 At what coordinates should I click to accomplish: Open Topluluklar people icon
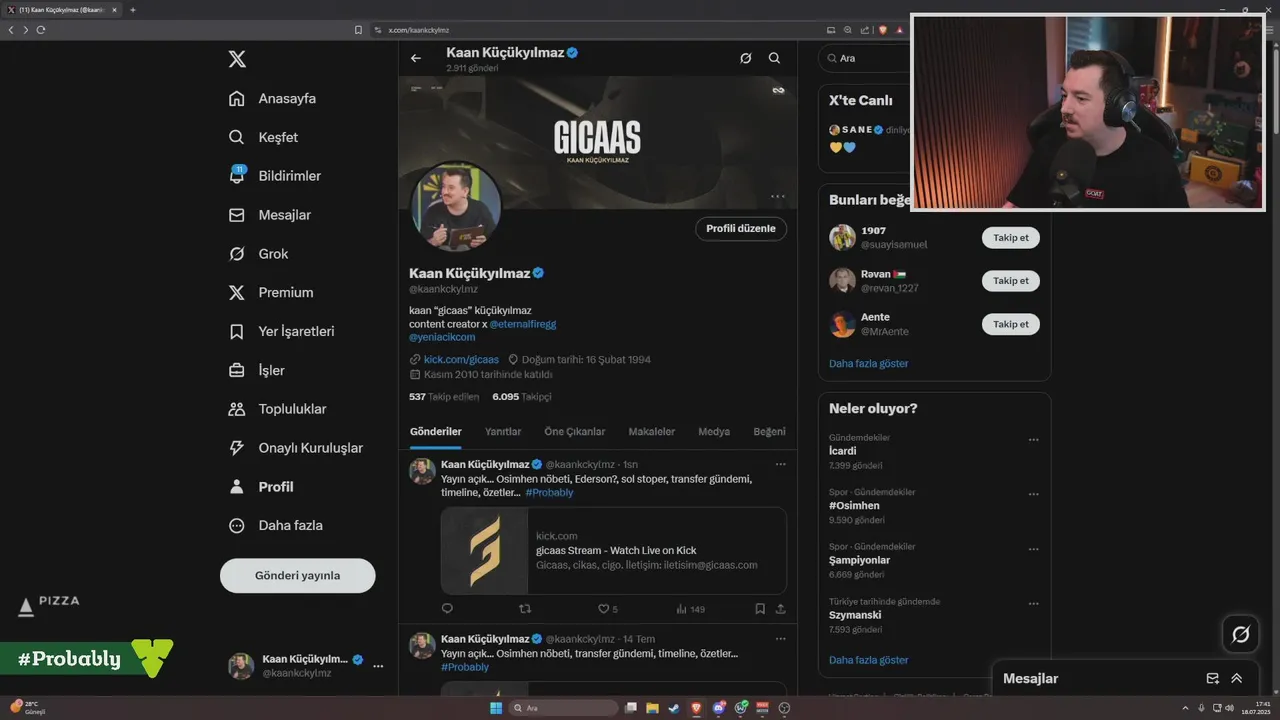pos(237,409)
